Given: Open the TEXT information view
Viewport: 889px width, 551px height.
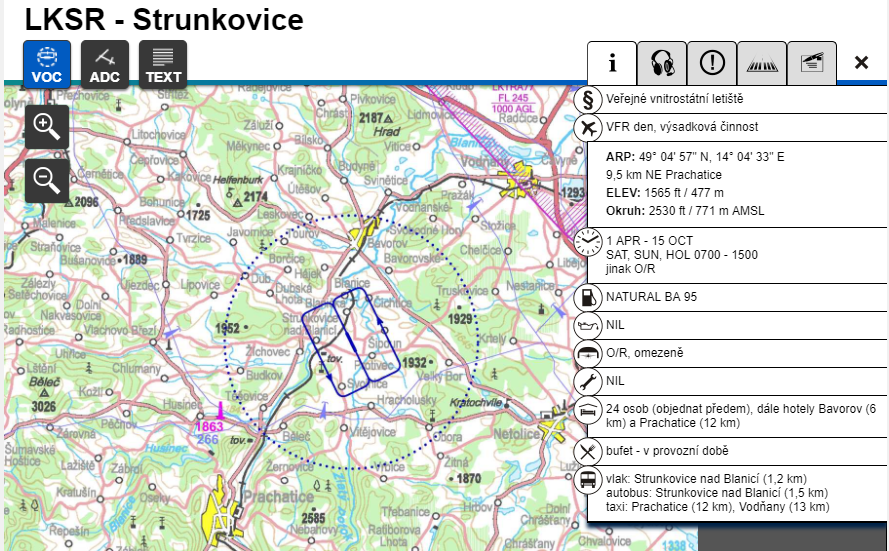Looking at the screenshot, I should pyautogui.click(x=163, y=64).
